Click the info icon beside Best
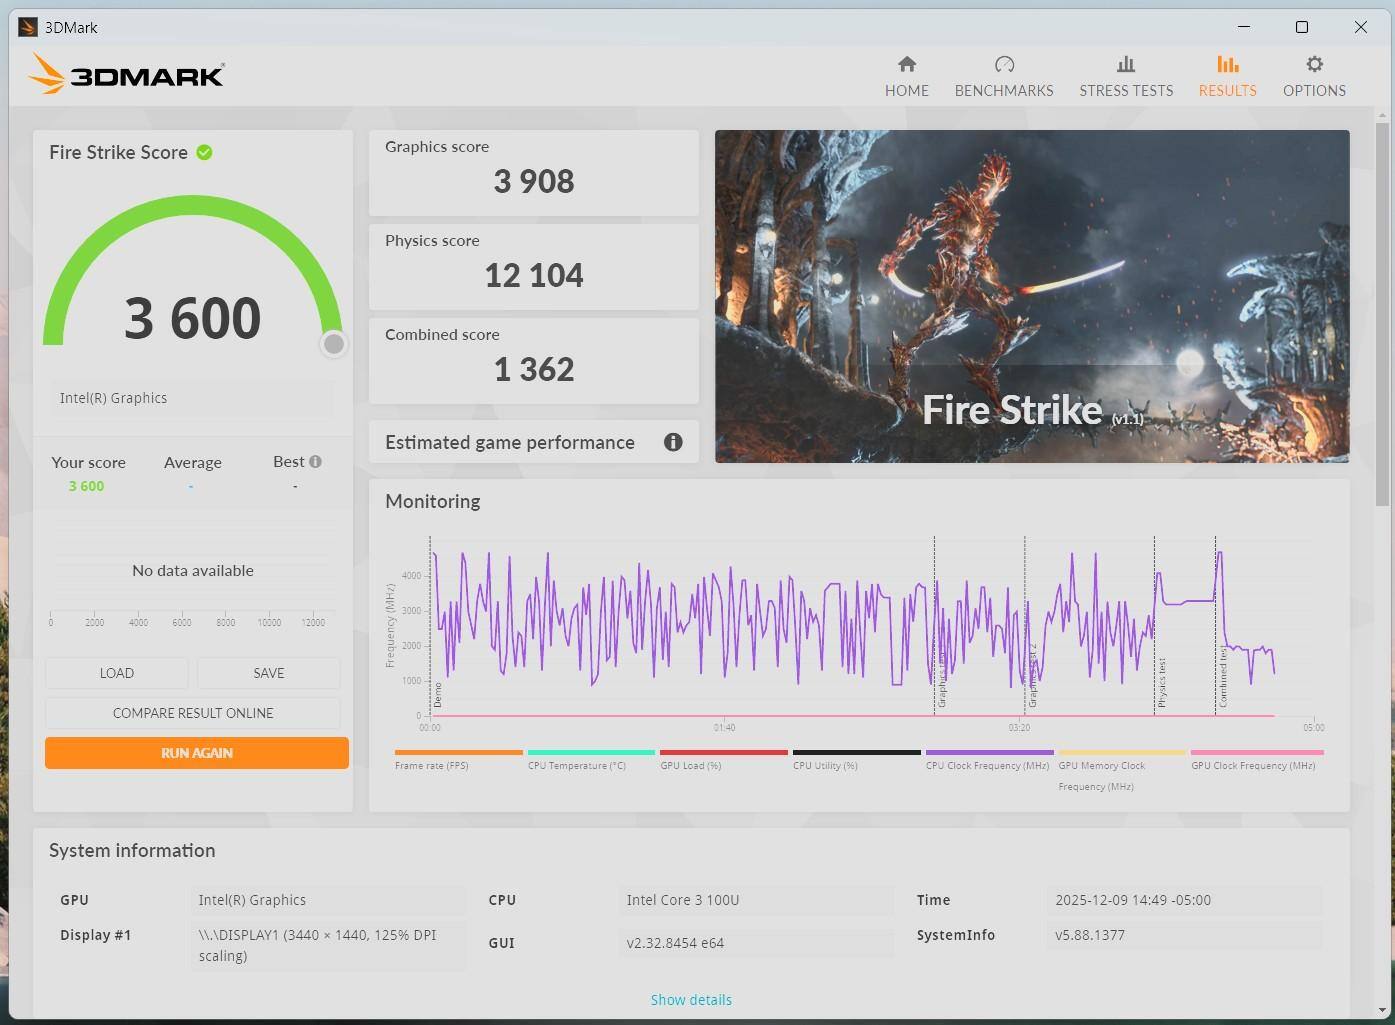Screen dimensions: 1395x1025 pos(316,462)
